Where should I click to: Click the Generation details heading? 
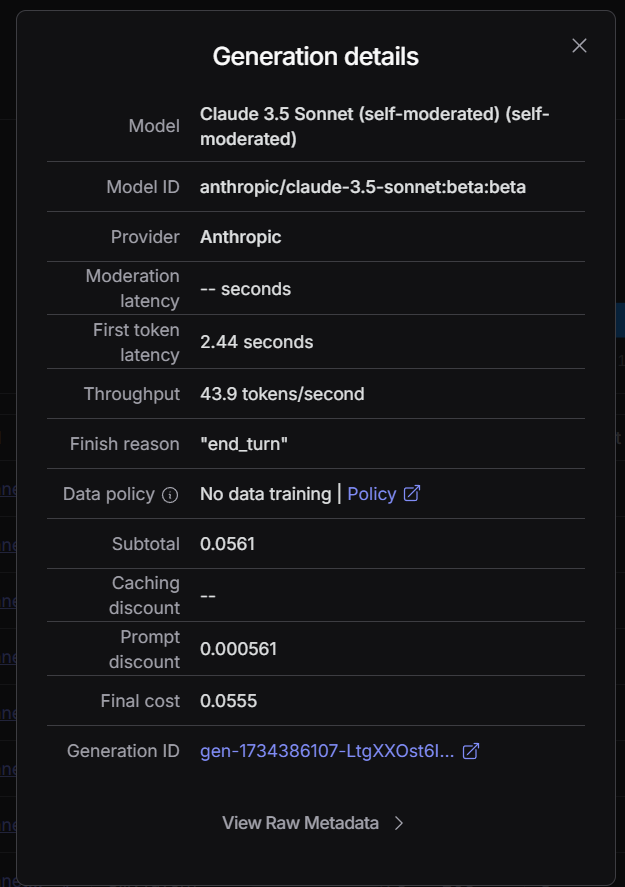pos(316,57)
